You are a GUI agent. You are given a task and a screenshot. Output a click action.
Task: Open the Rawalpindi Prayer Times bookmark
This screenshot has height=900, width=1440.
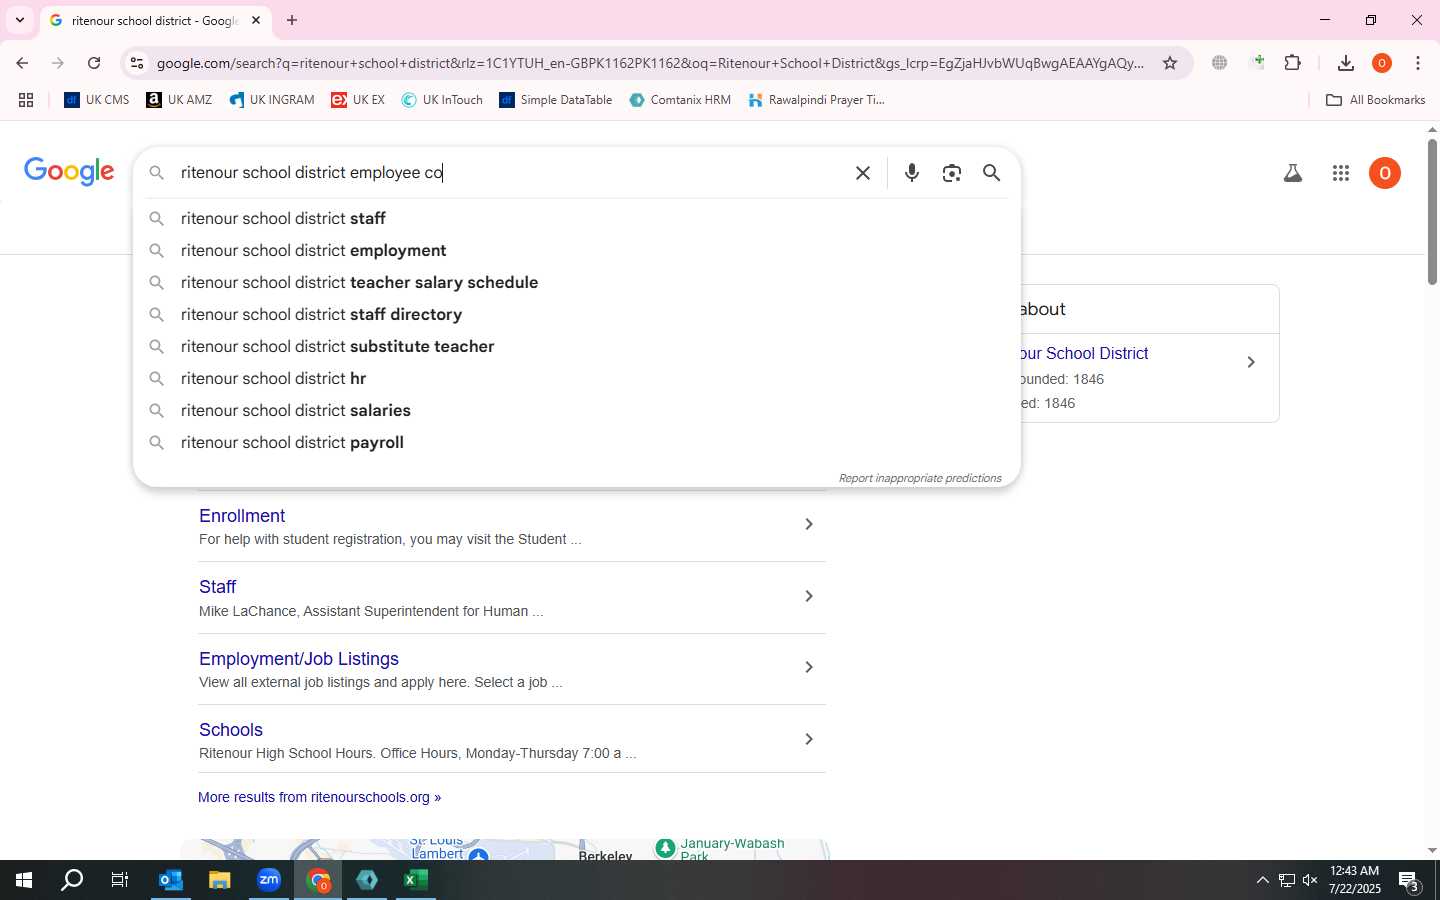point(817,100)
